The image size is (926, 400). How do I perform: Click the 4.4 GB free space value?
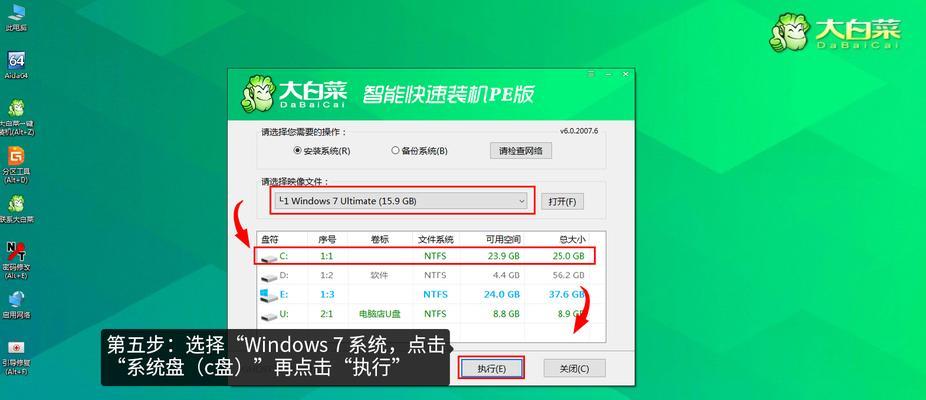click(x=507, y=275)
